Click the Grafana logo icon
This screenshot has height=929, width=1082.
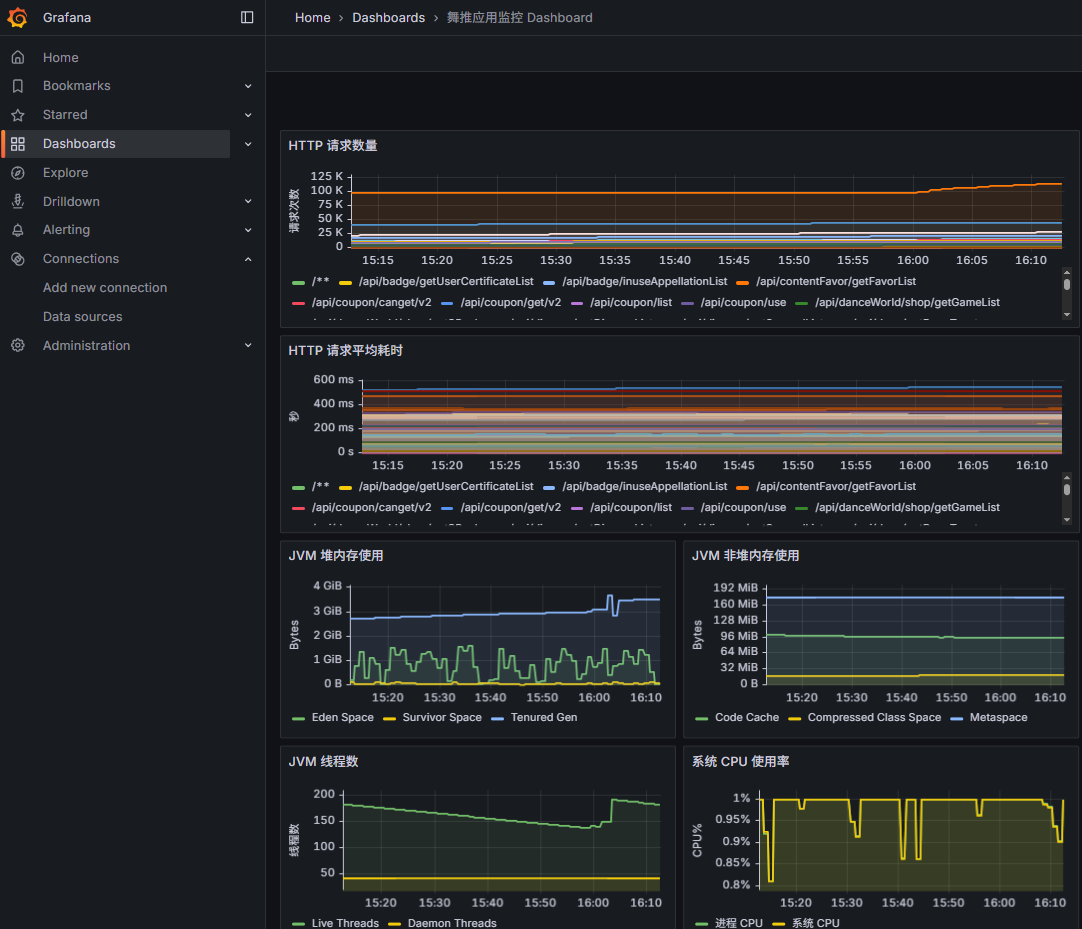click(x=18, y=17)
